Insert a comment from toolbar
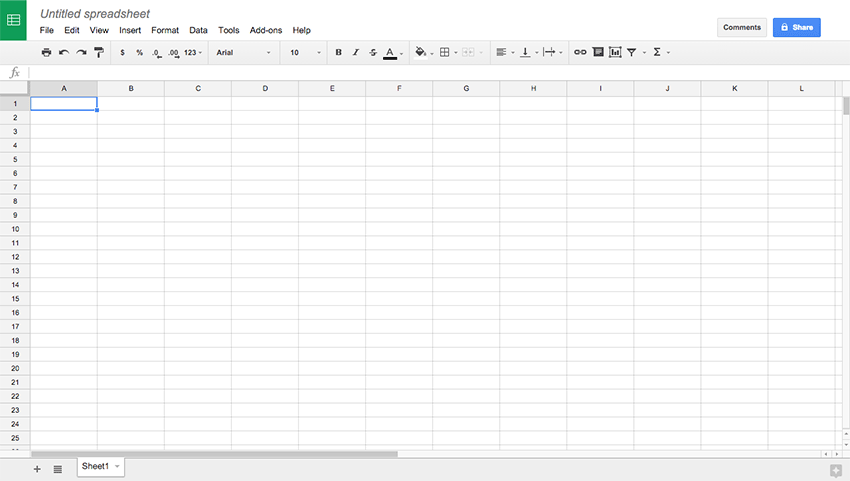 [598, 53]
